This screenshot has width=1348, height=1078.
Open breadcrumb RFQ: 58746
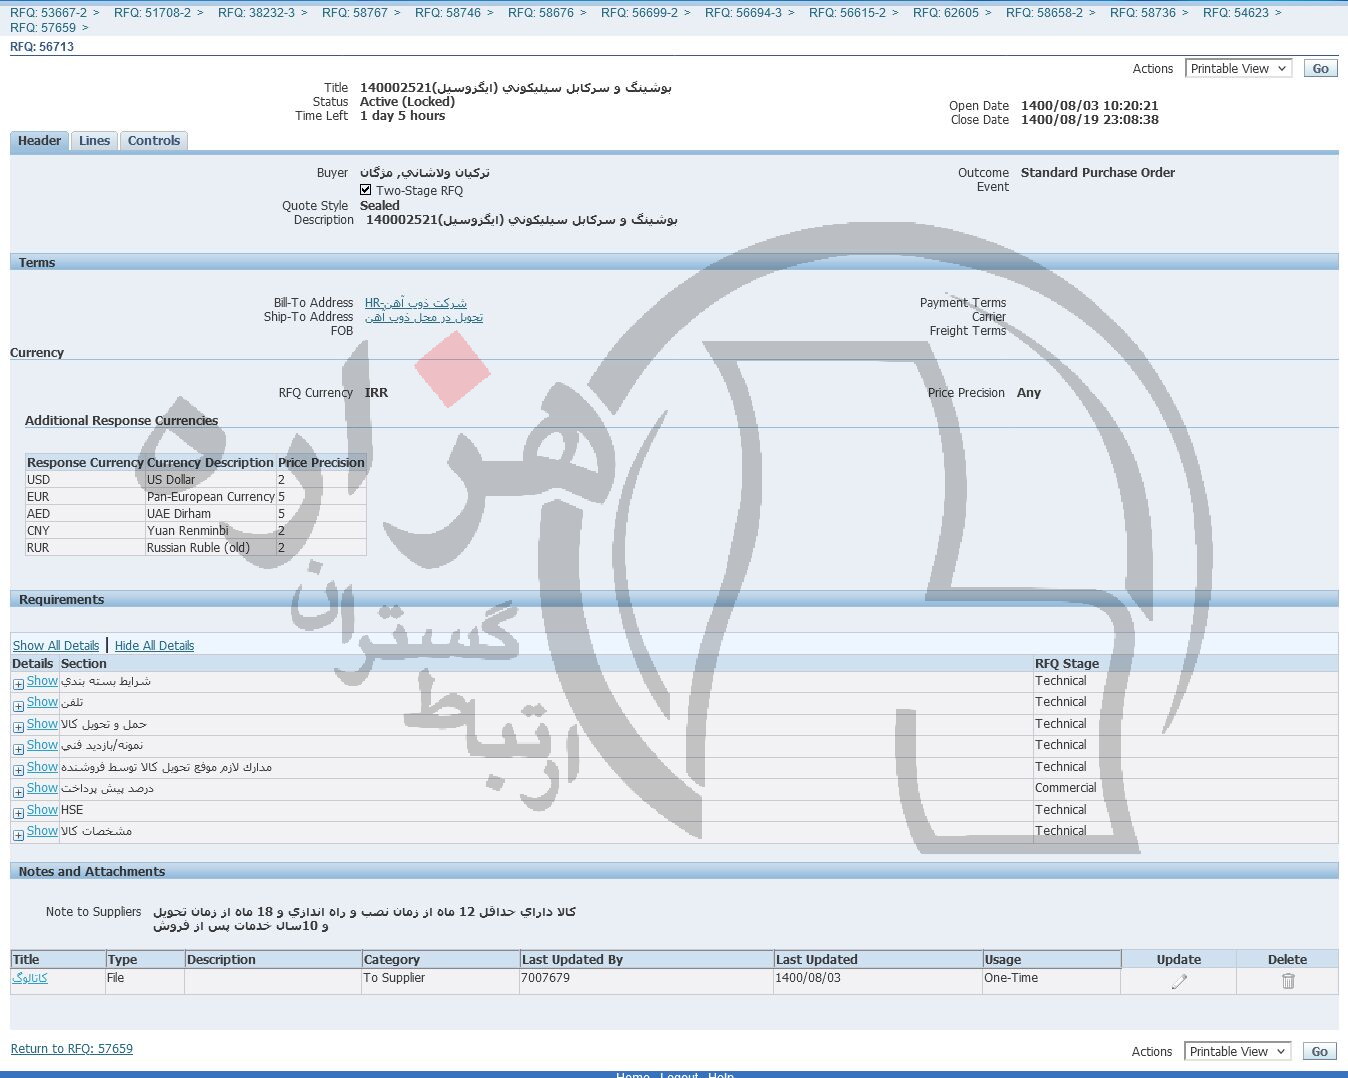447,13
